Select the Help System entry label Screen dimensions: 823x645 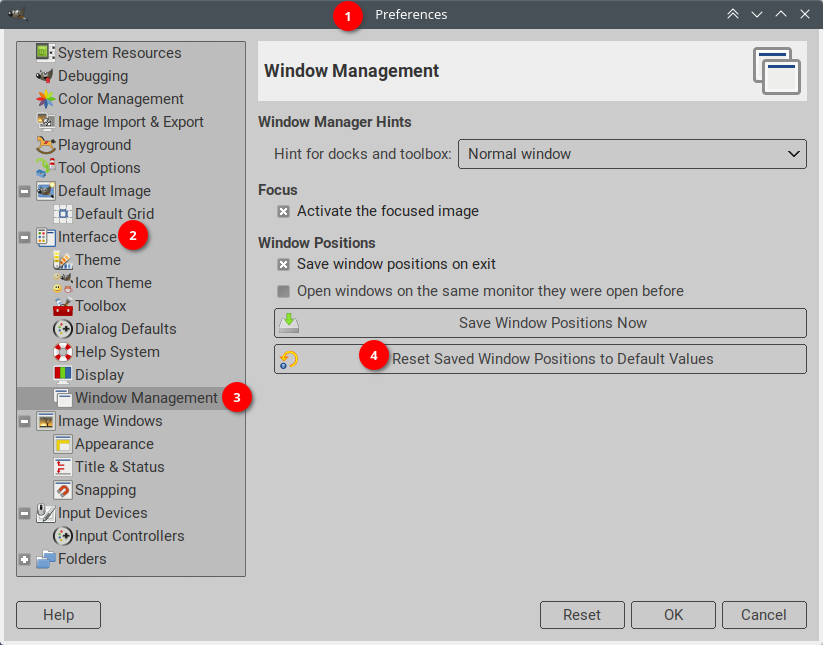click(117, 352)
